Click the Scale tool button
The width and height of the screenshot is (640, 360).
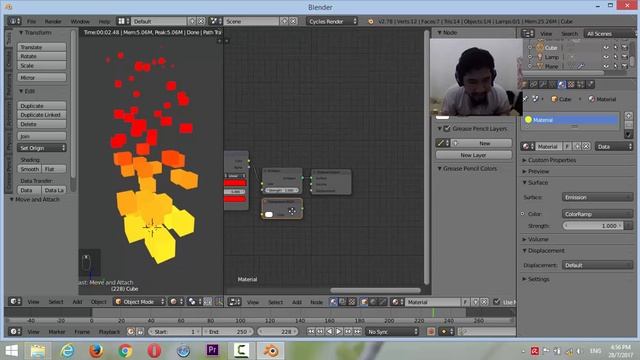(42, 65)
